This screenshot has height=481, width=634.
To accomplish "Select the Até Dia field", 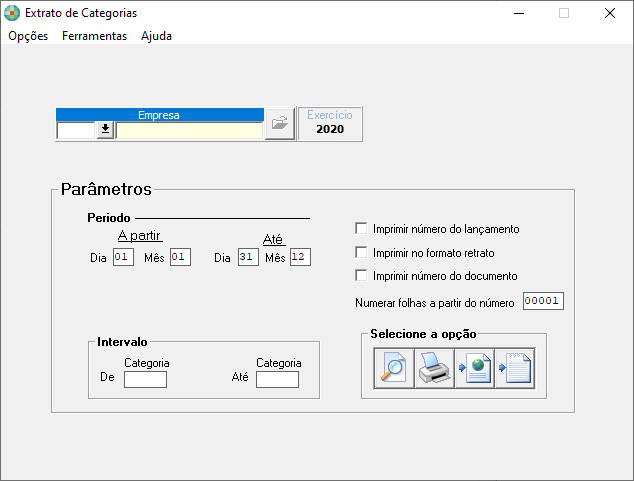I will click(248, 257).
